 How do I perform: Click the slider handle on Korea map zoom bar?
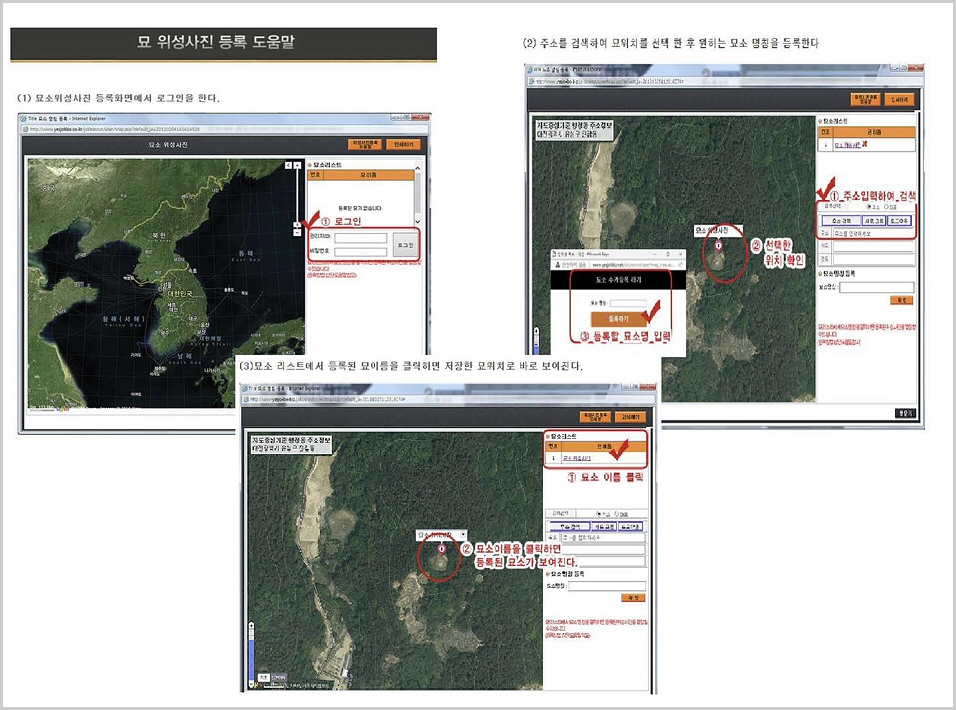pos(297,225)
